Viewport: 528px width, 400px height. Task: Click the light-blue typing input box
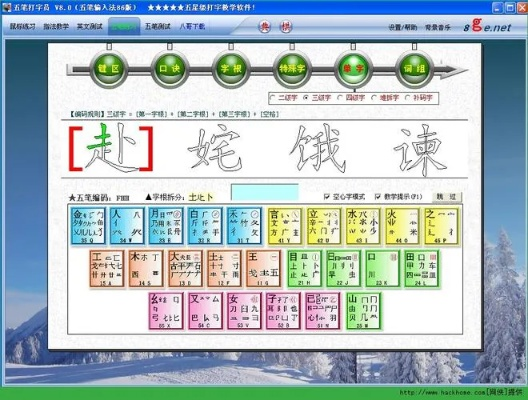click(x=265, y=192)
